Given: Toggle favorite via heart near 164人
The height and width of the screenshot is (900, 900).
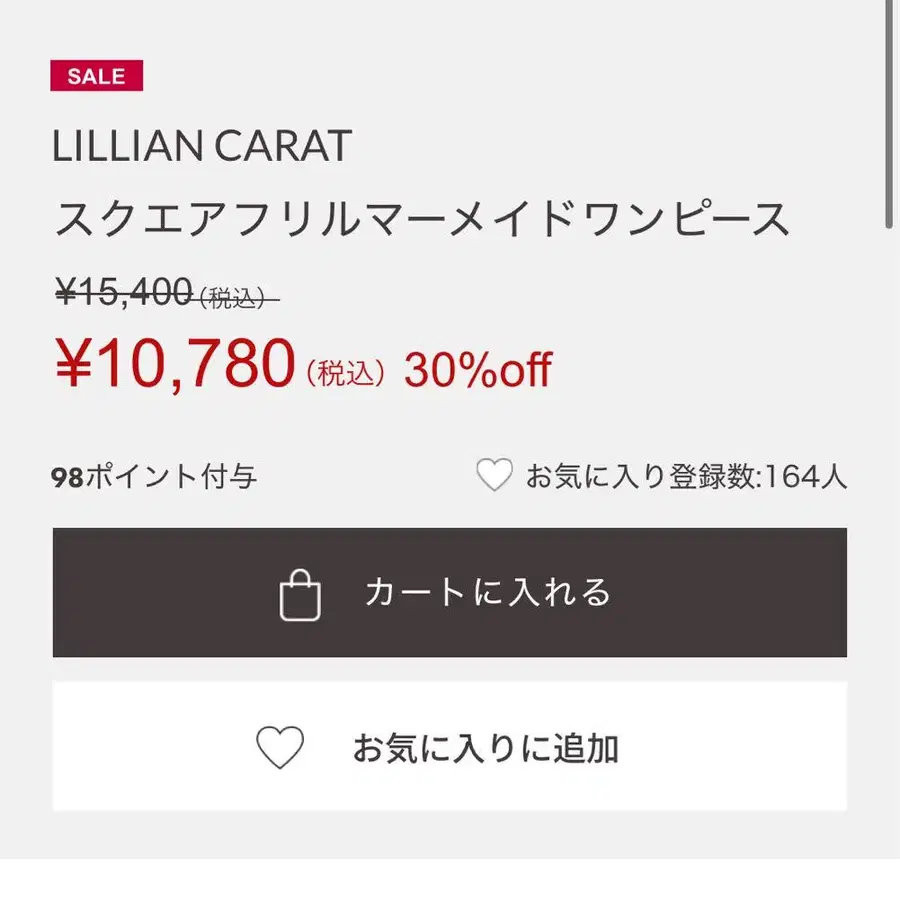Looking at the screenshot, I should click(x=494, y=475).
